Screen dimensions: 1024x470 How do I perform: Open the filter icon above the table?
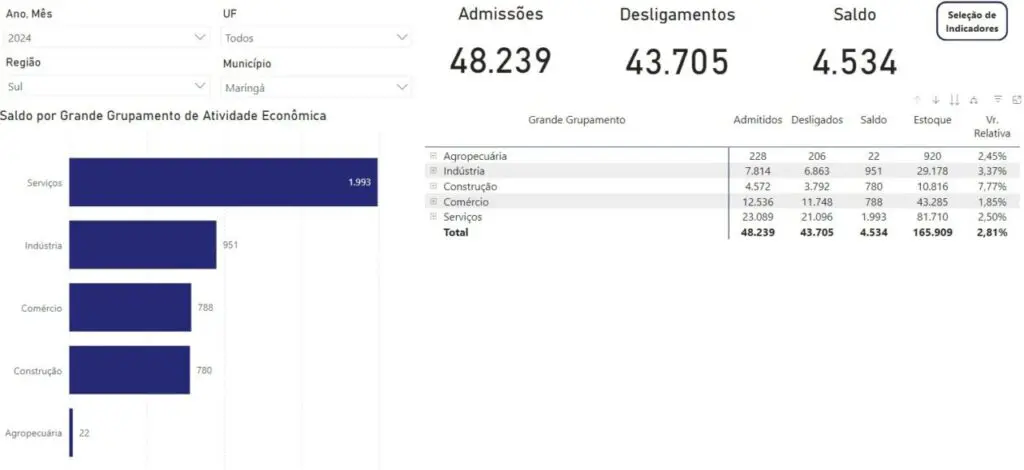997,100
